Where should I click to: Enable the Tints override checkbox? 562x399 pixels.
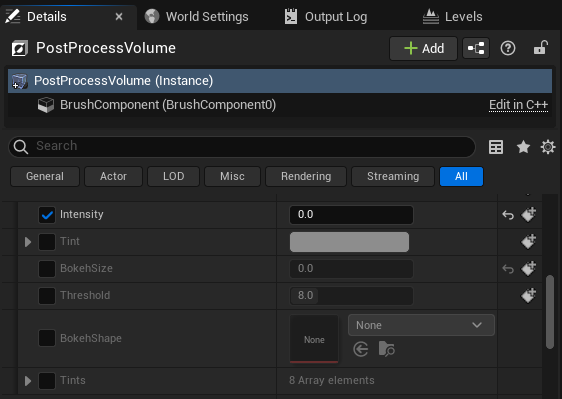pos(47,380)
